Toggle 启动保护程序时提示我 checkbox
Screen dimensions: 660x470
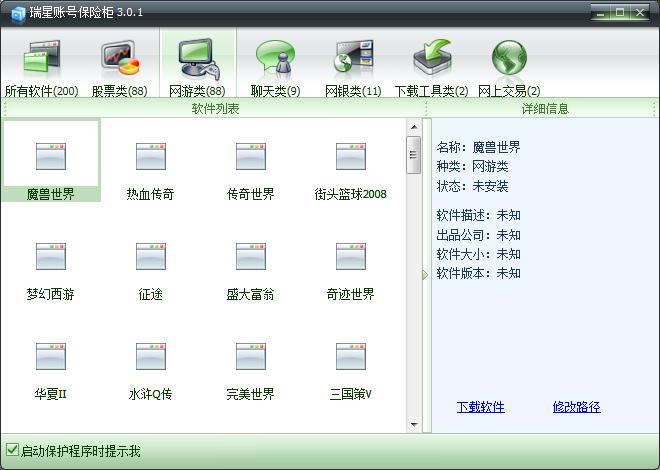click(x=13, y=449)
